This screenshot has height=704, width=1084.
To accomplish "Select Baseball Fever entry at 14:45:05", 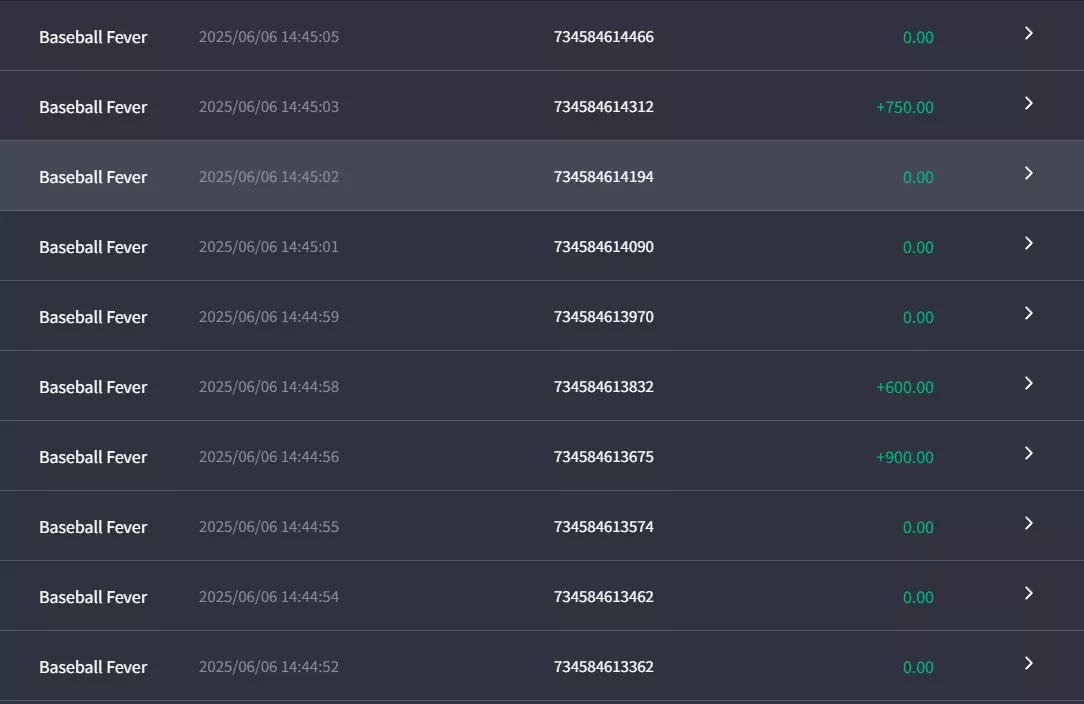I will [x=542, y=35].
